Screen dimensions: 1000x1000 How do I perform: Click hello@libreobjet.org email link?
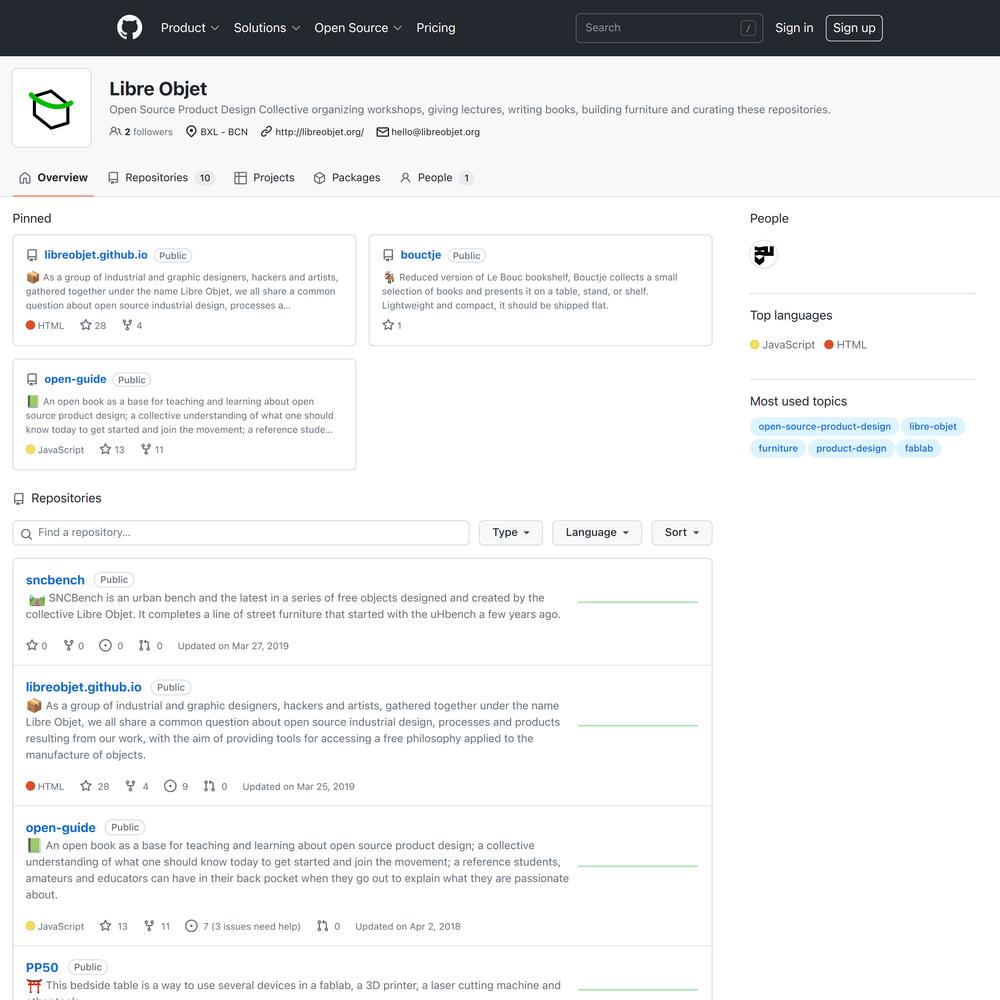435,132
